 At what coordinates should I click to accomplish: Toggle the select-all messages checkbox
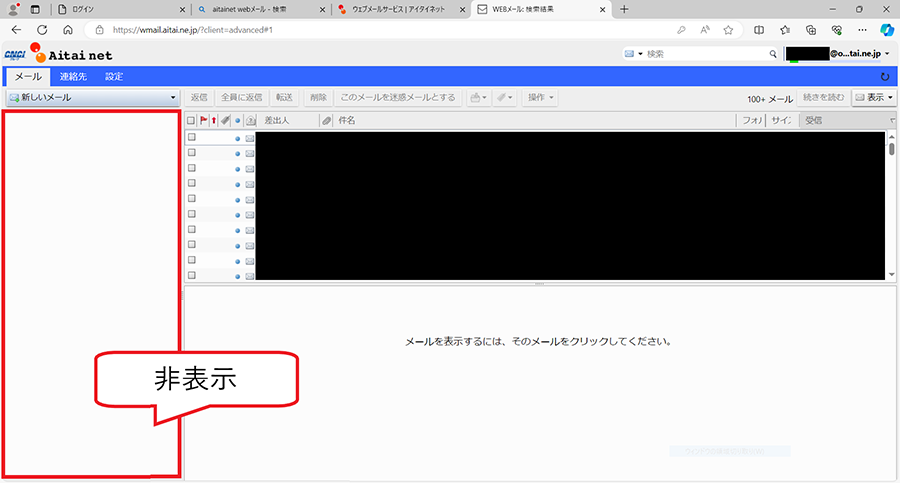[x=191, y=121]
